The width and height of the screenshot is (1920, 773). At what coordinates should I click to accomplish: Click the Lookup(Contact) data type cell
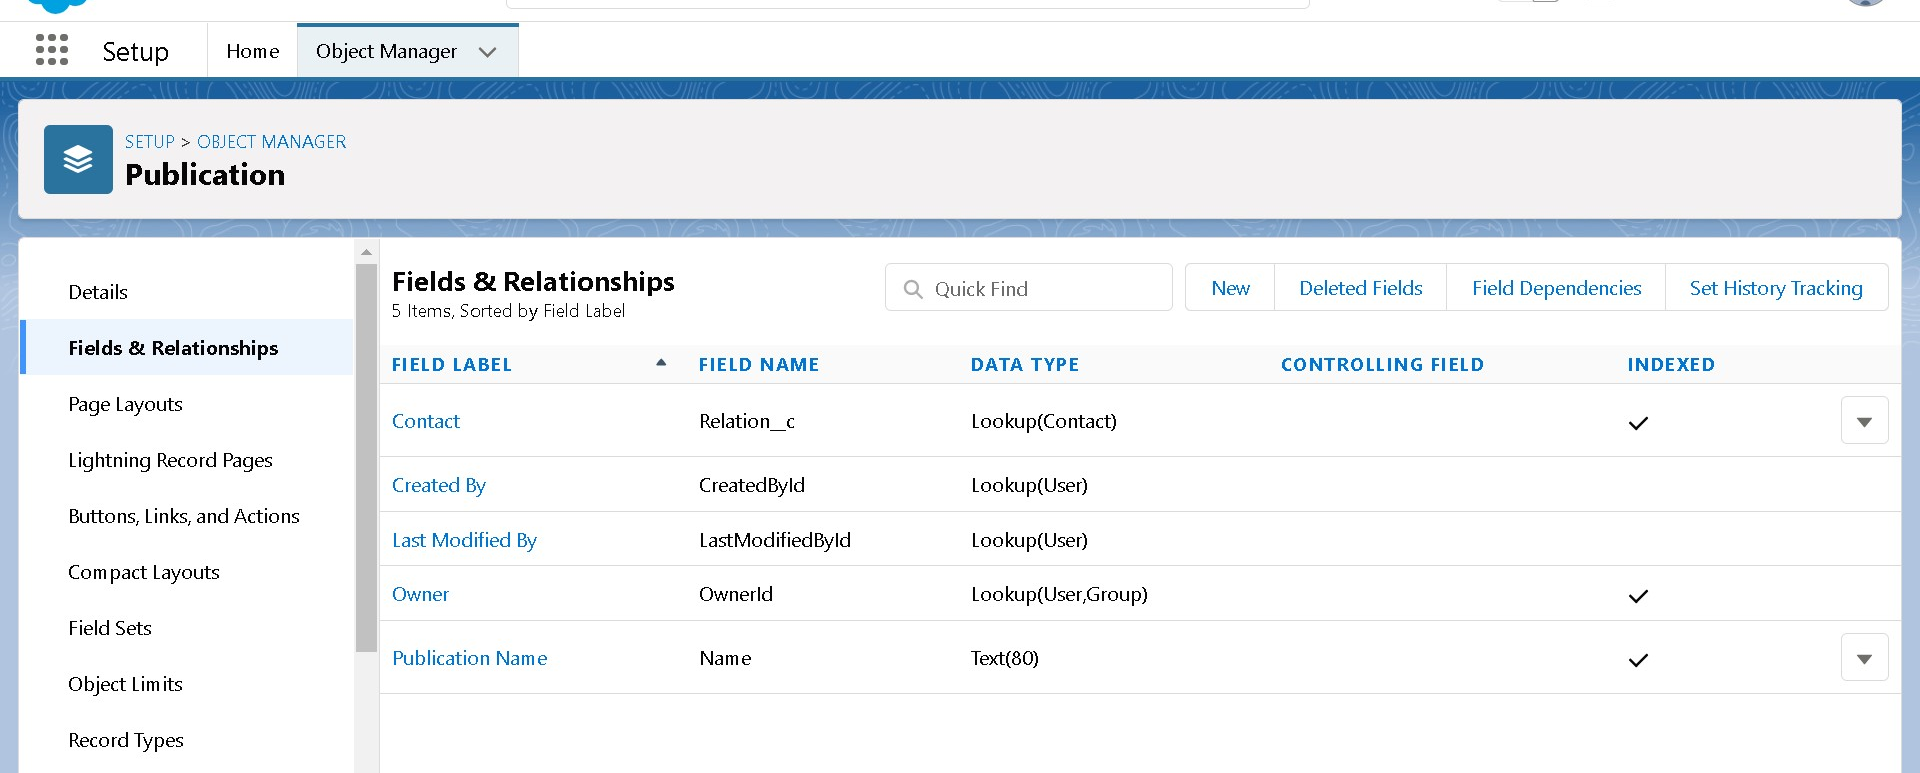tap(1044, 421)
